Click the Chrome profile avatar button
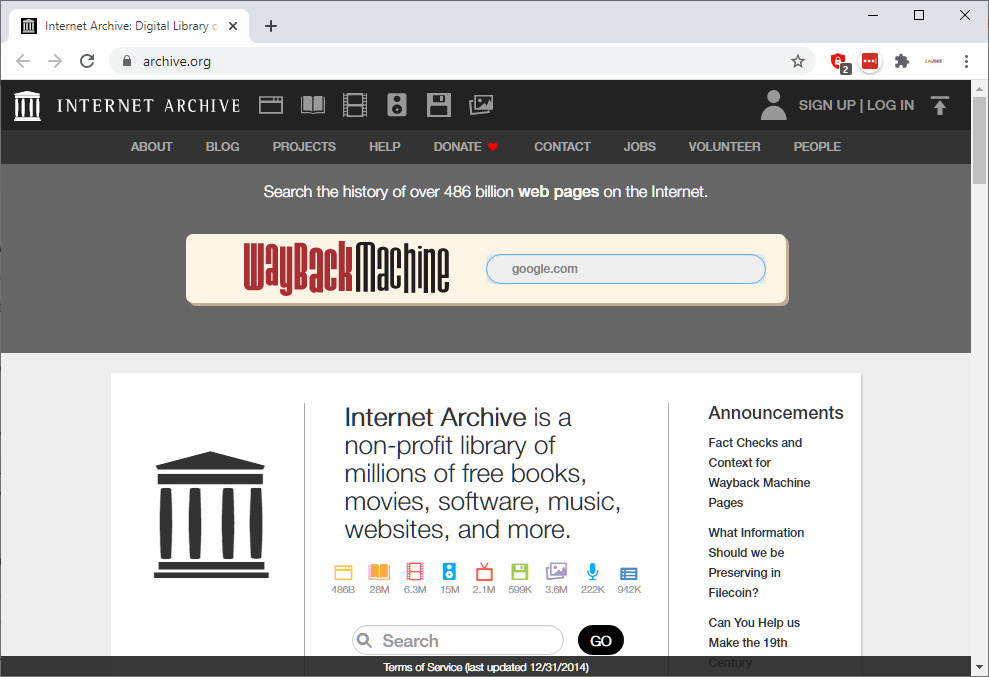989x677 pixels. (933, 61)
